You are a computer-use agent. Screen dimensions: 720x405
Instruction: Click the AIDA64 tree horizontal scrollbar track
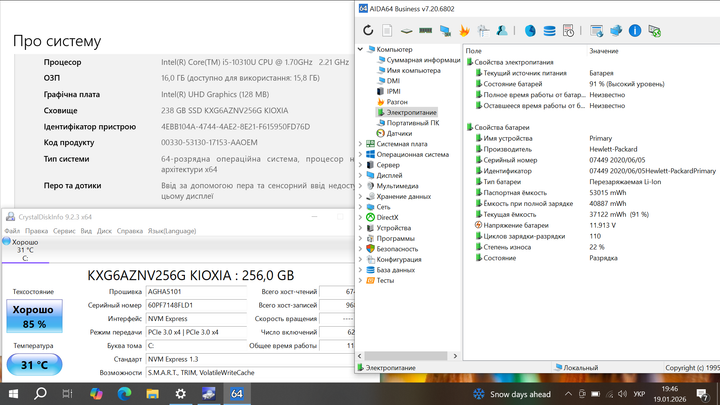click(x=406, y=356)
